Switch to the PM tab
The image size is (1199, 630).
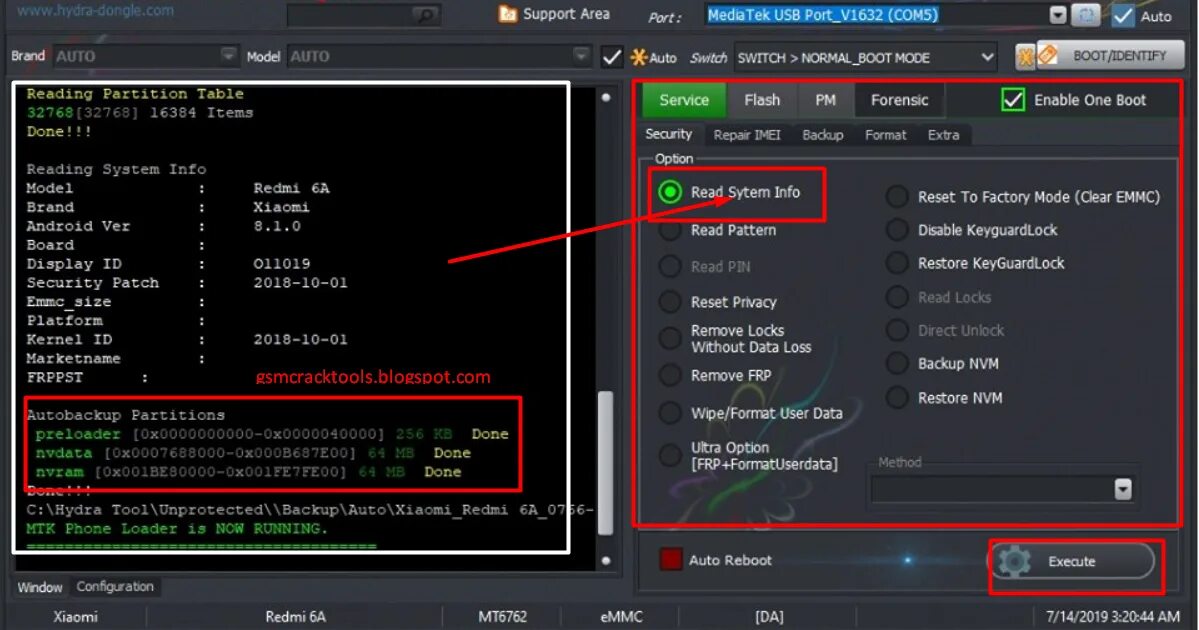[x=825, y=100]
